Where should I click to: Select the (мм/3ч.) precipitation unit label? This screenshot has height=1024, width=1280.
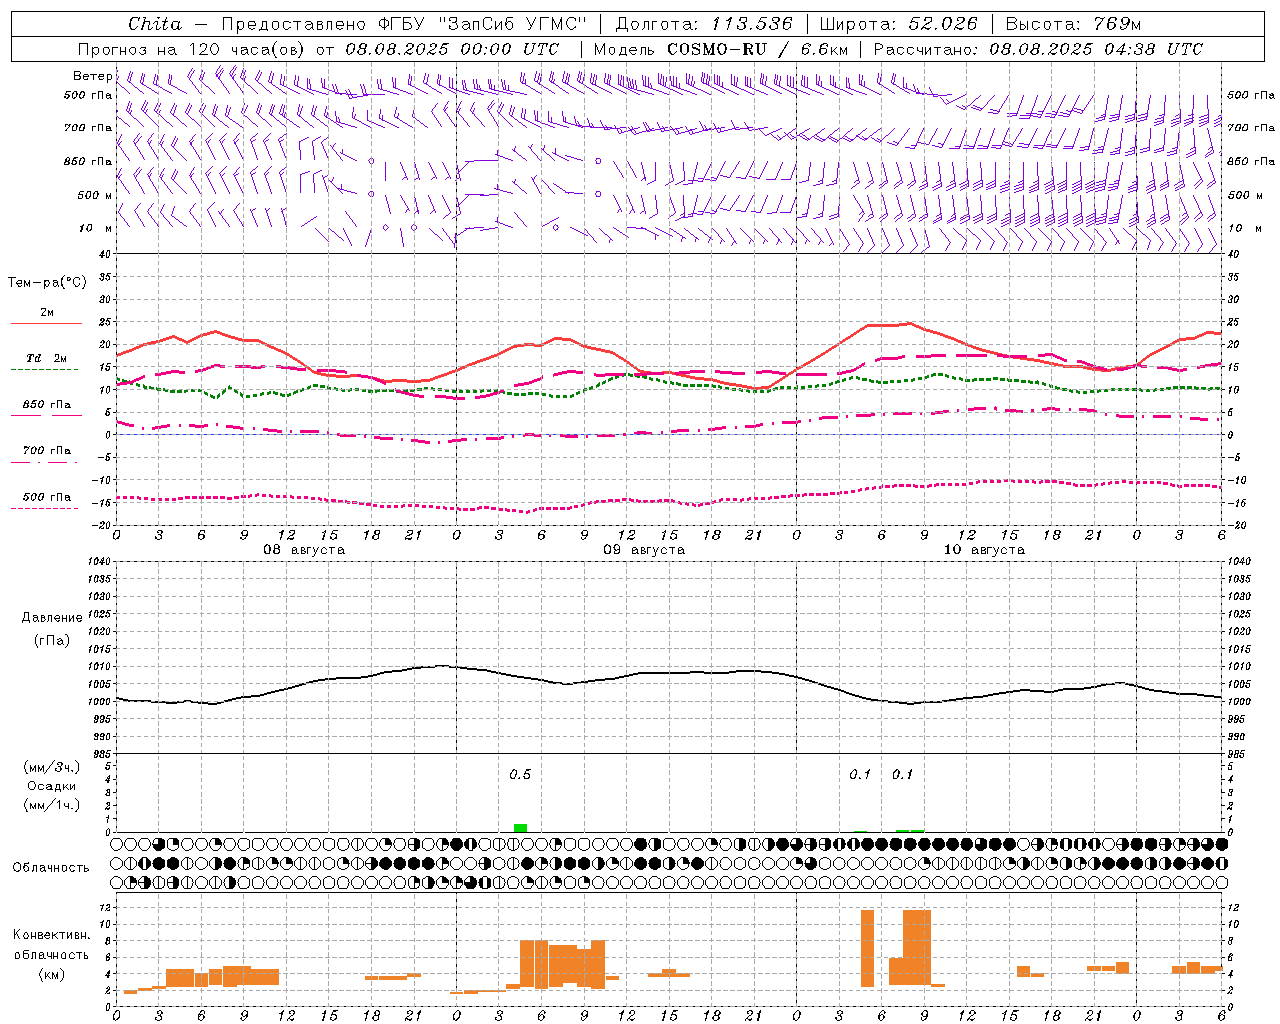coord(52,767)
